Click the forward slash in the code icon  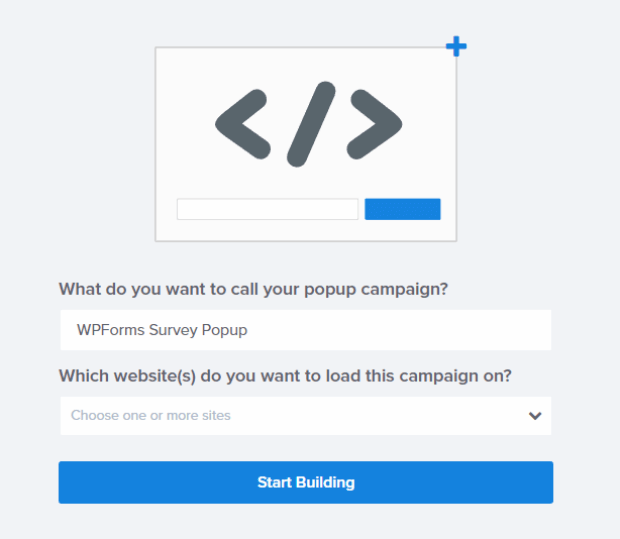click(x=311, y=124)
